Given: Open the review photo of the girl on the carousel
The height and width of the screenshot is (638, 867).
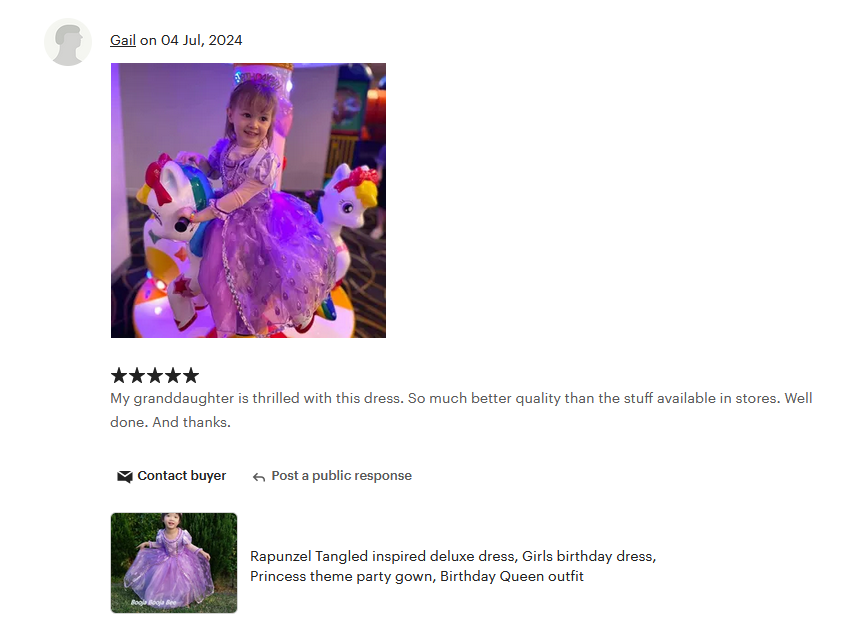Looking at the screenshot, I should click(x=248, y=200).
